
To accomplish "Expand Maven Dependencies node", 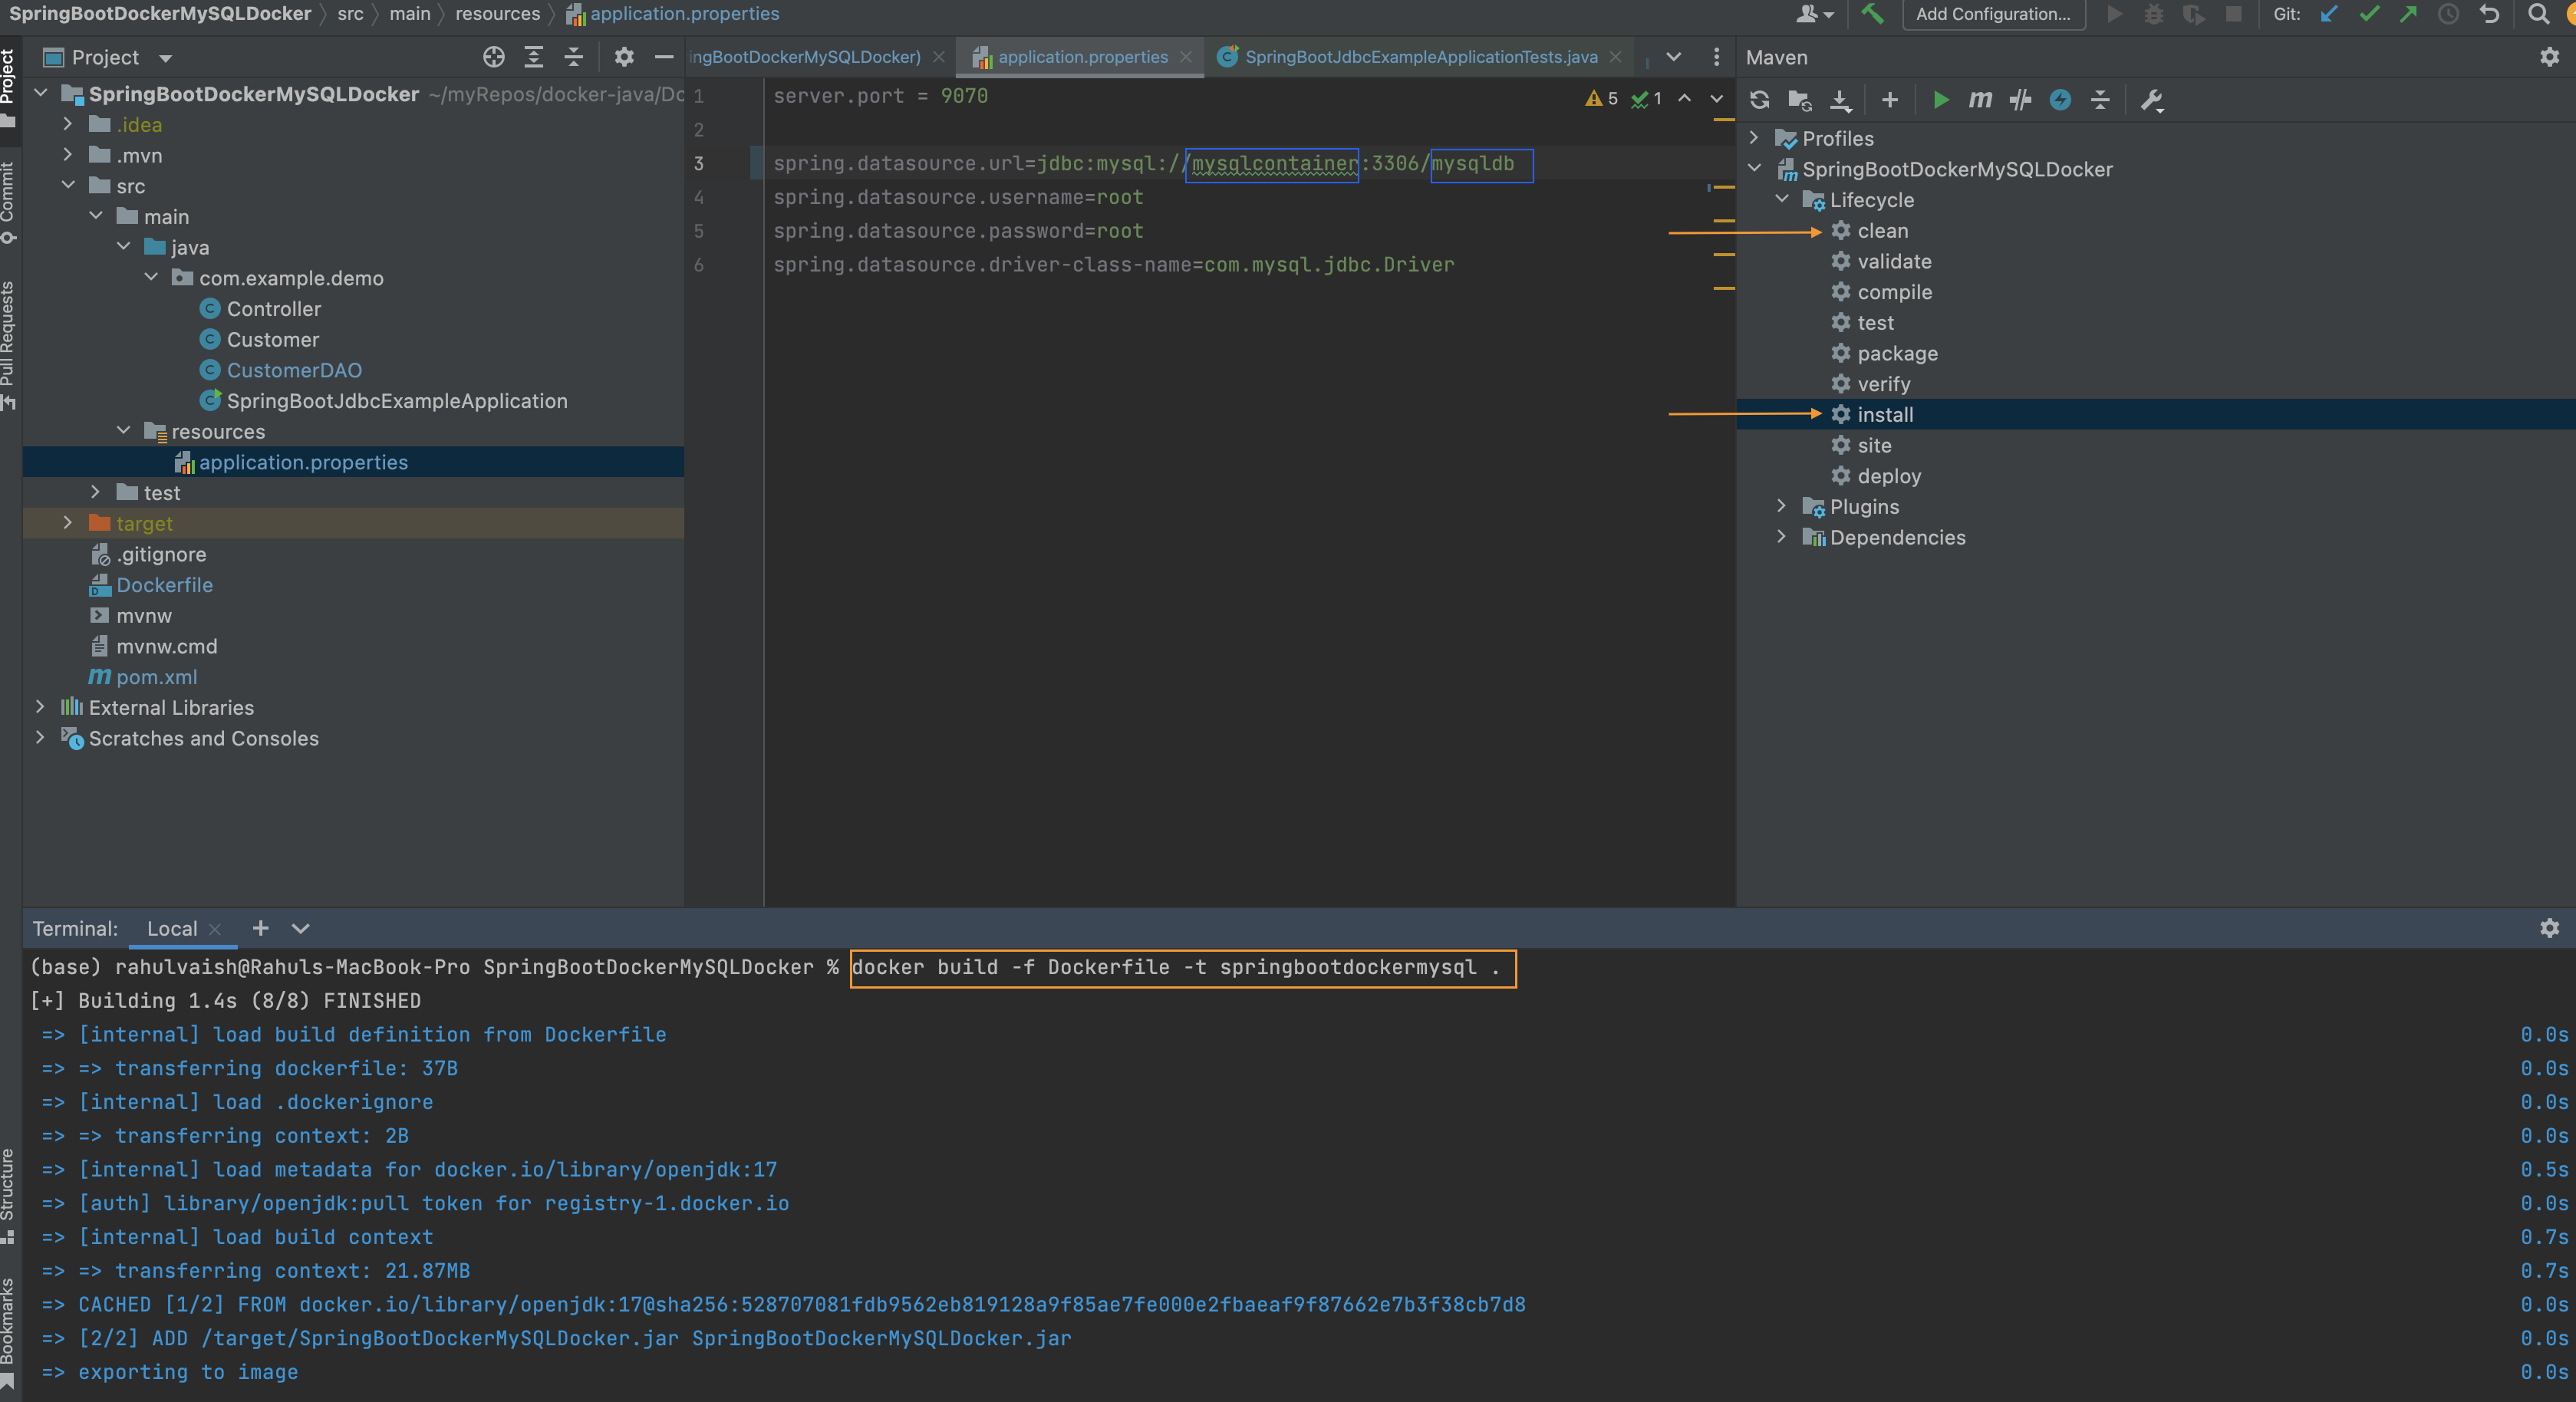I will pos(1782,537).
